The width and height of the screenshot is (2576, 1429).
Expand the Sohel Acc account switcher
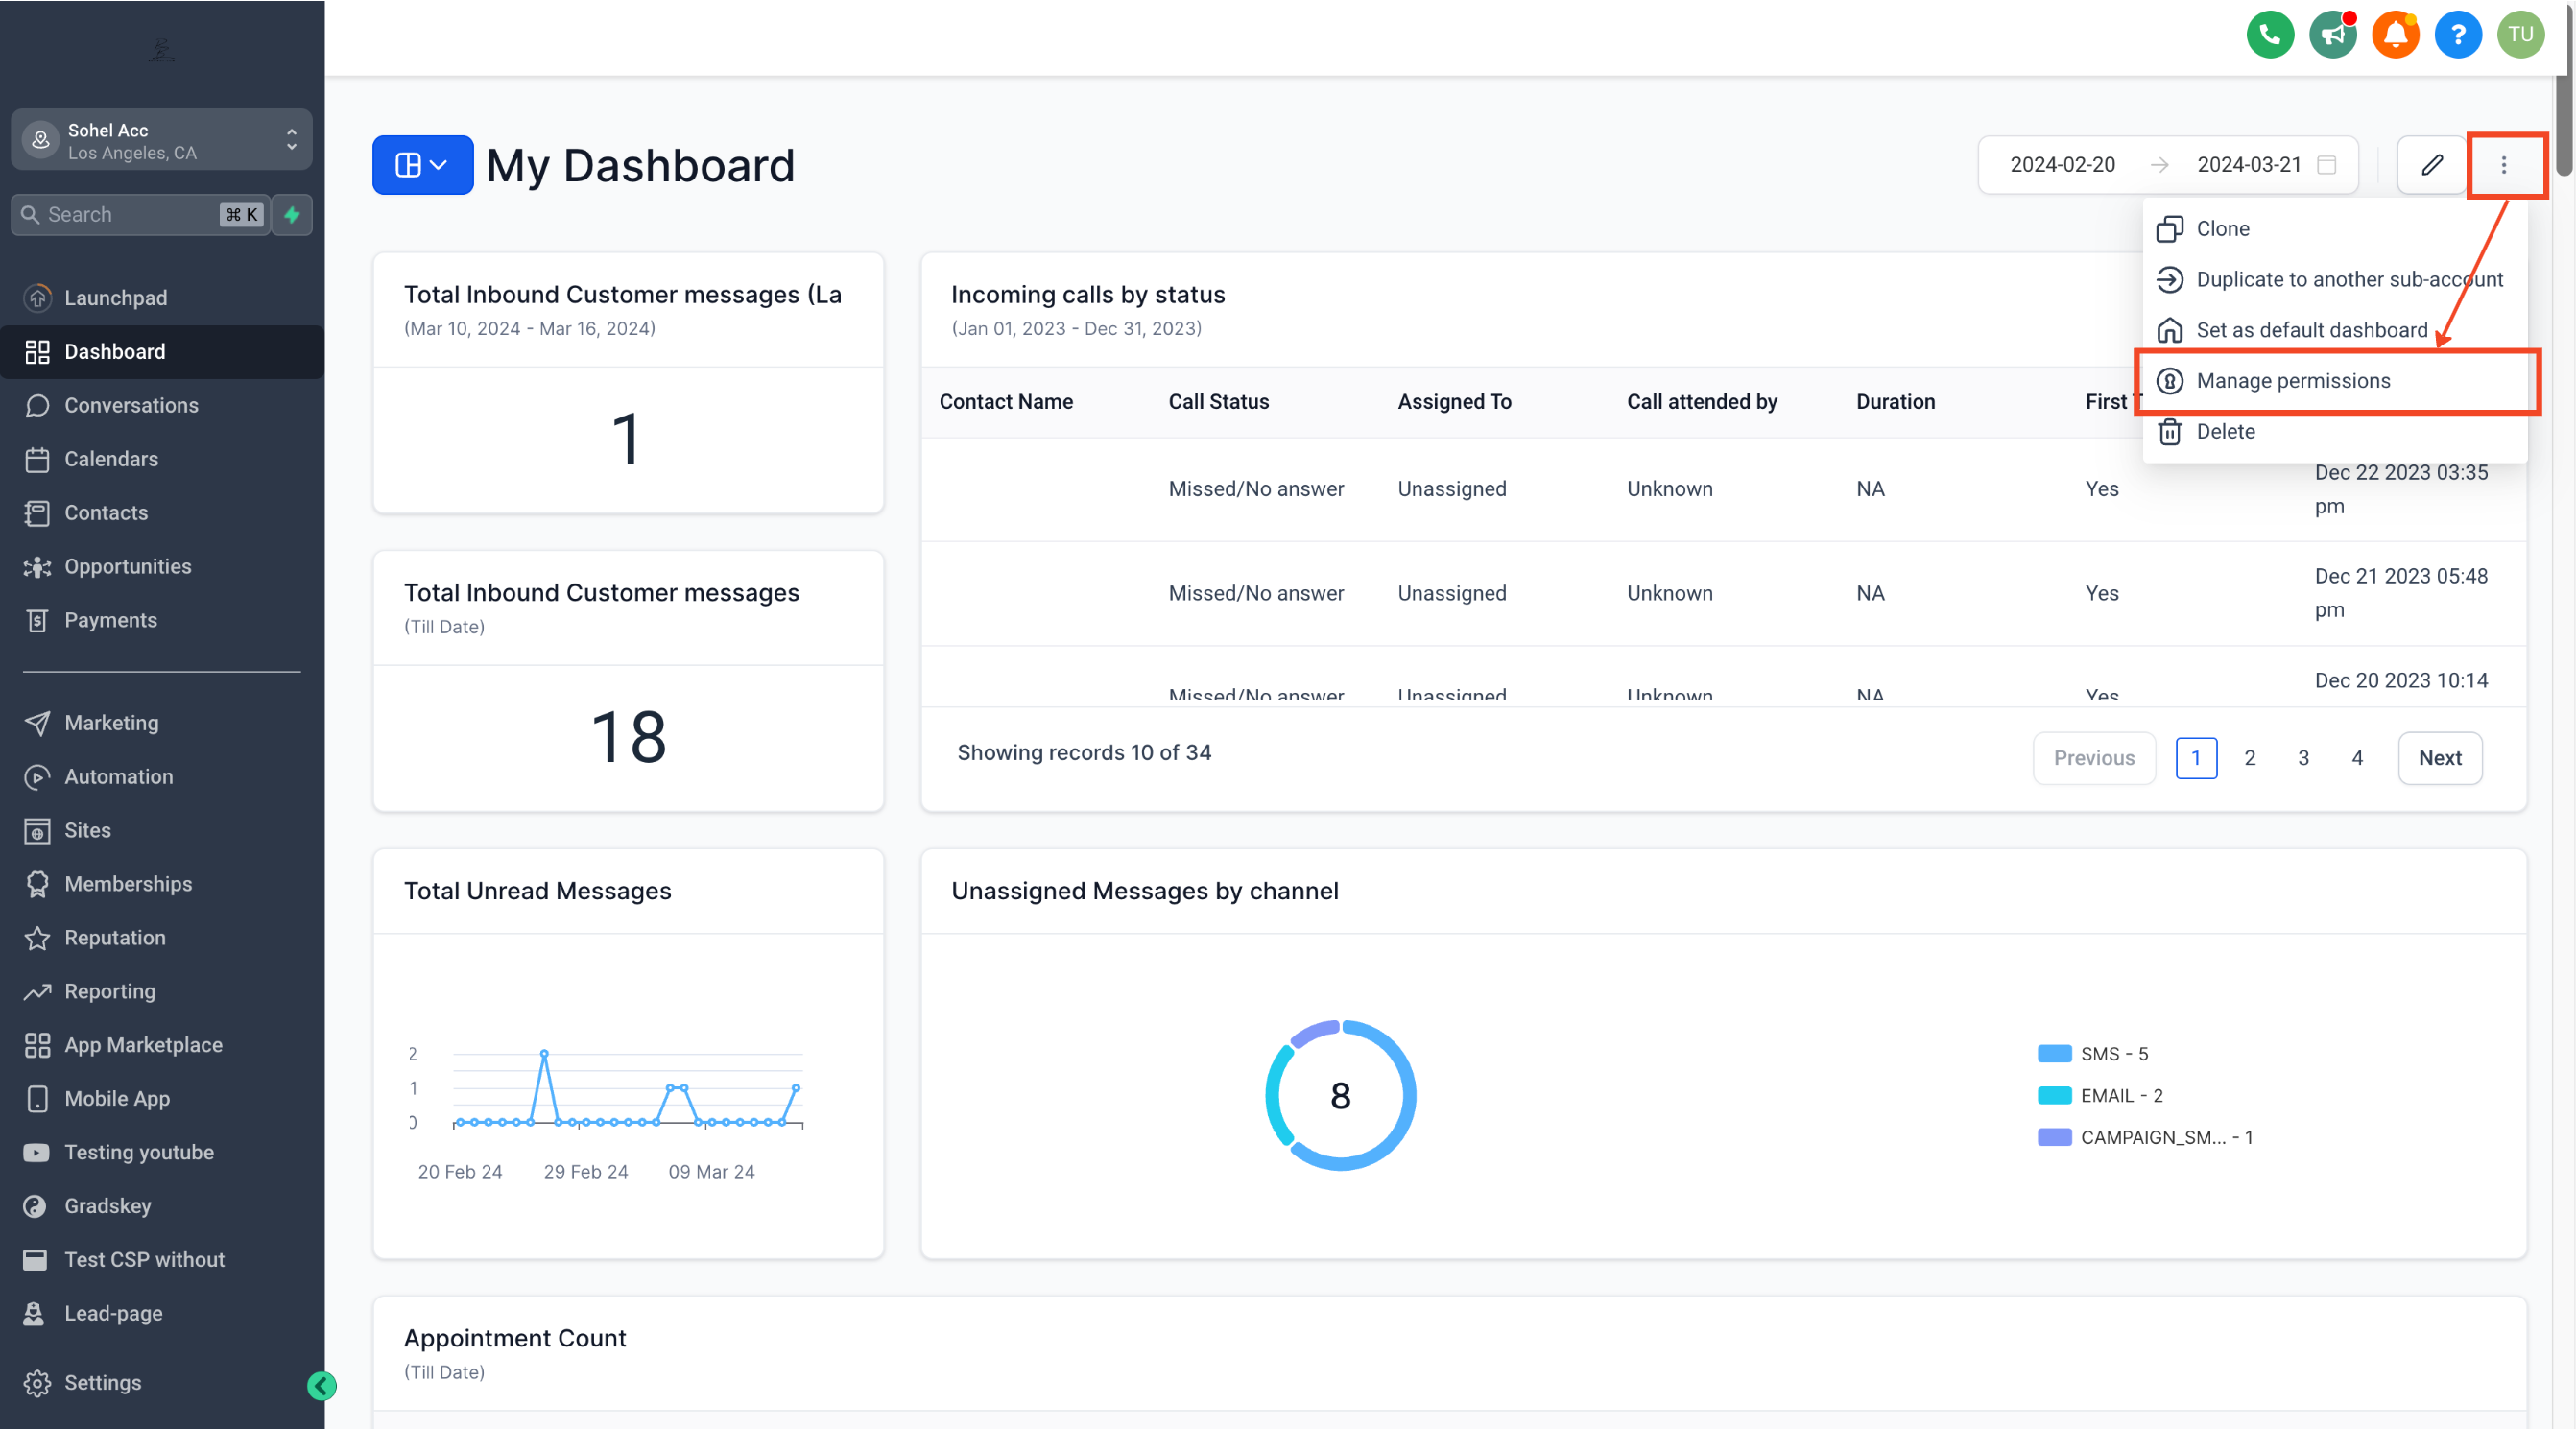click(x=162, y=141)
